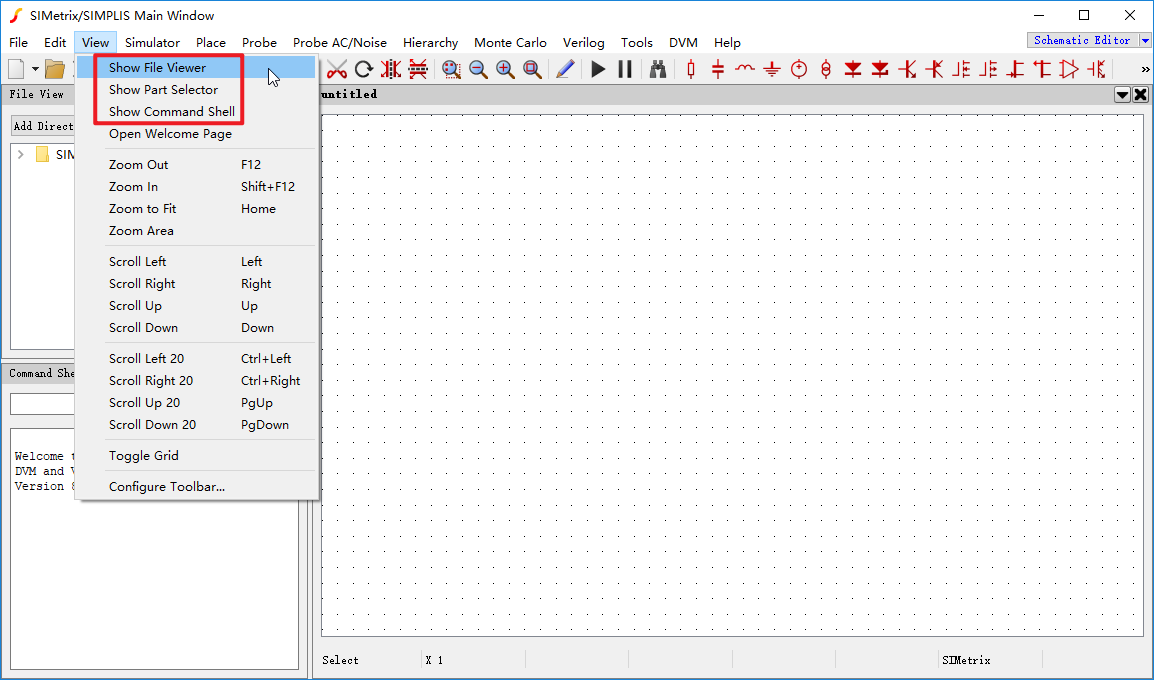Image resolution: width=1154 pixels, height=680 pixels.
Task: Open the Probe menu
Action: [x=259, y=43]
